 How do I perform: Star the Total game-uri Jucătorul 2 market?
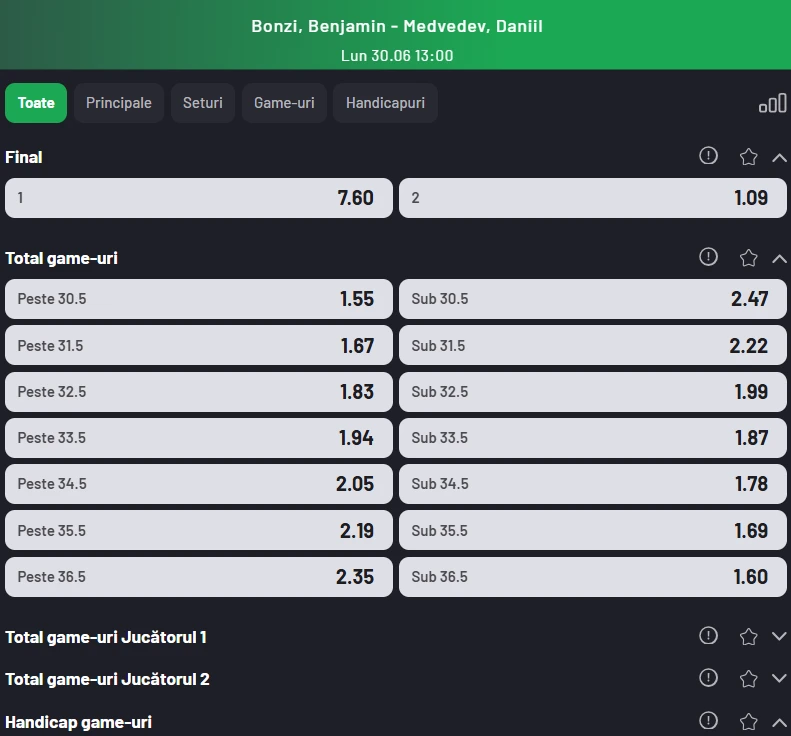(x=748, y=678)
